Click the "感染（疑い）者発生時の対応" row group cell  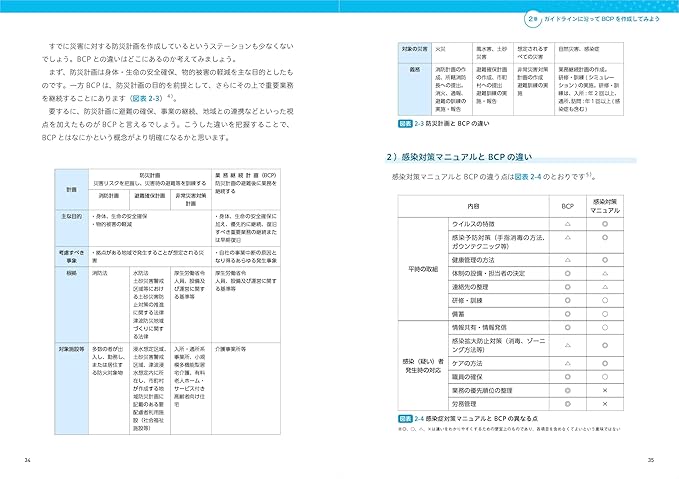click(x=423, y=366)
